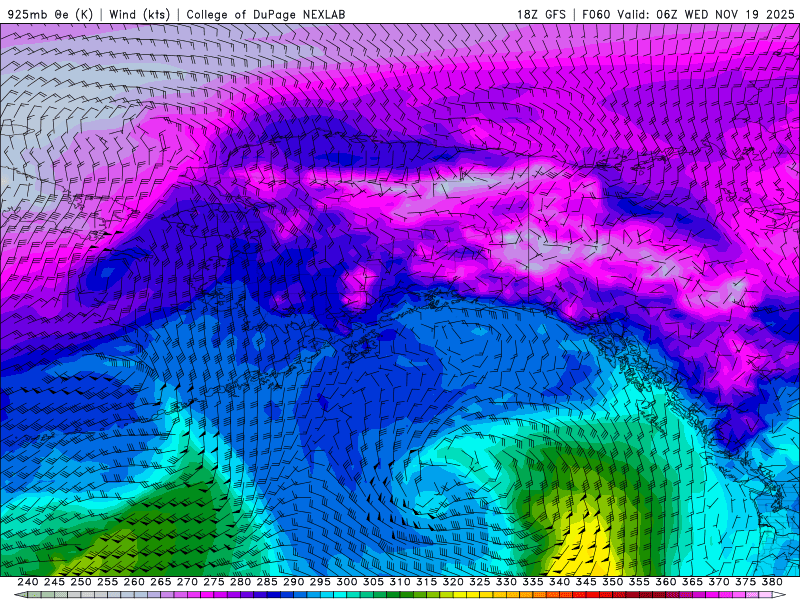Click the 320 colorbar scale label
Screen dimensions: 800x600
click(453, 582)
